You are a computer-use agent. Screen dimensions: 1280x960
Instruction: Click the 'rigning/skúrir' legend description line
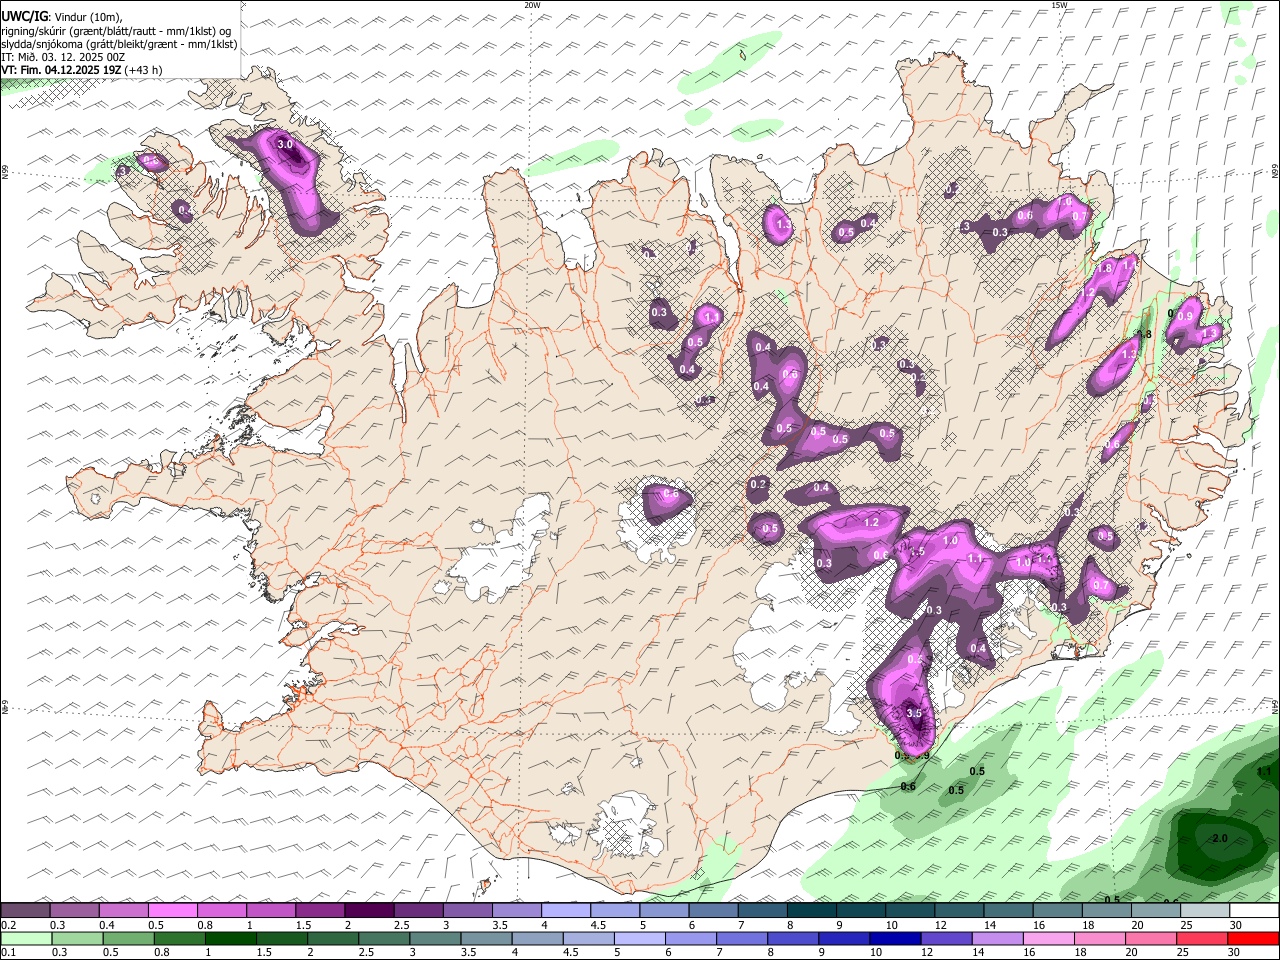pyautogui.click(x=118, y=30)
